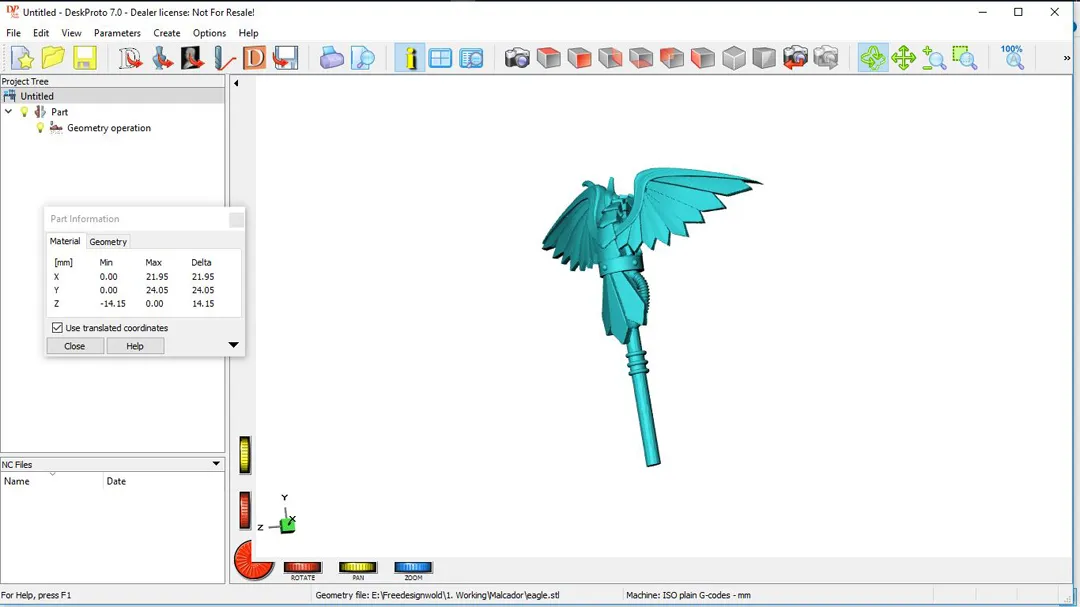Click the Part Information title bar close box
This screenshot has height=607, width=1080.
click(236, 219)
